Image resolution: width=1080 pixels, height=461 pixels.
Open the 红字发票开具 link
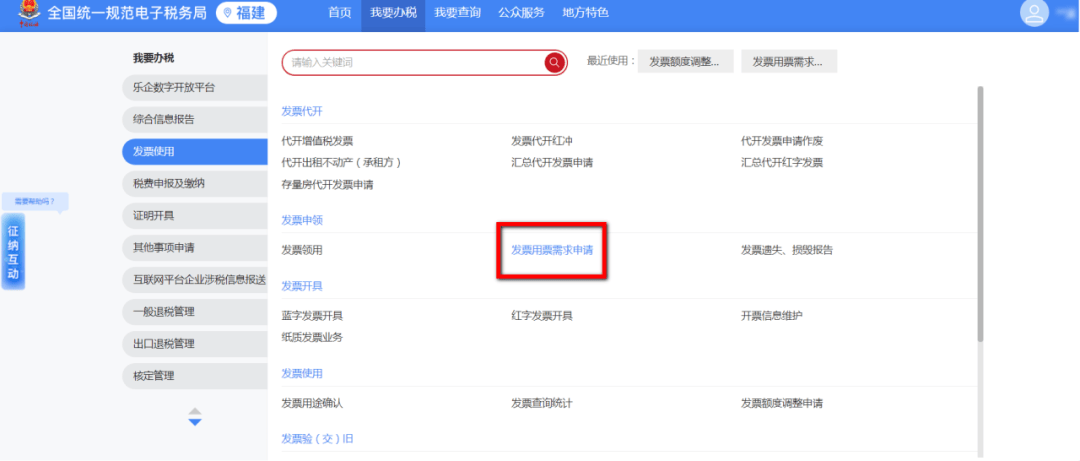click(542, 316)
